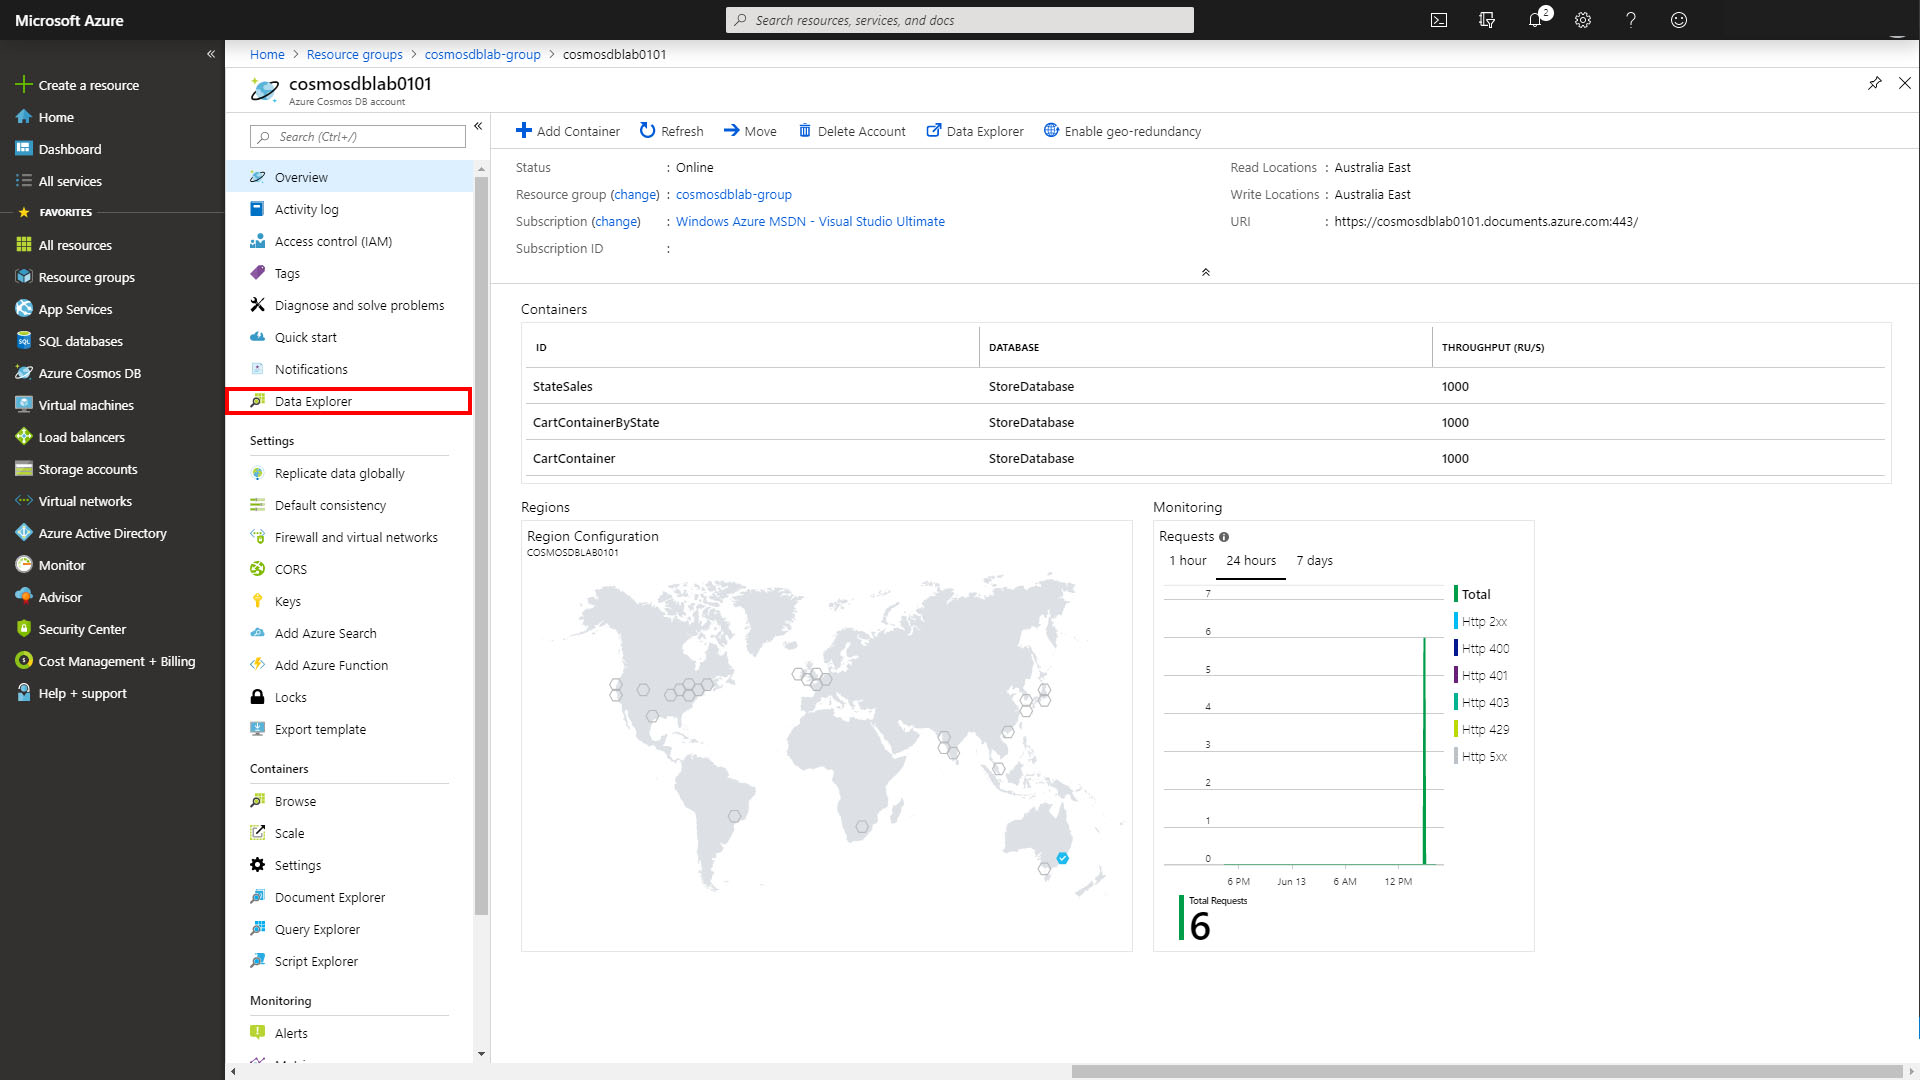Open Load balancers in sidebar
Image resolution: width=1920 pixels, height=1080 pixels.
tap(70, 437)
